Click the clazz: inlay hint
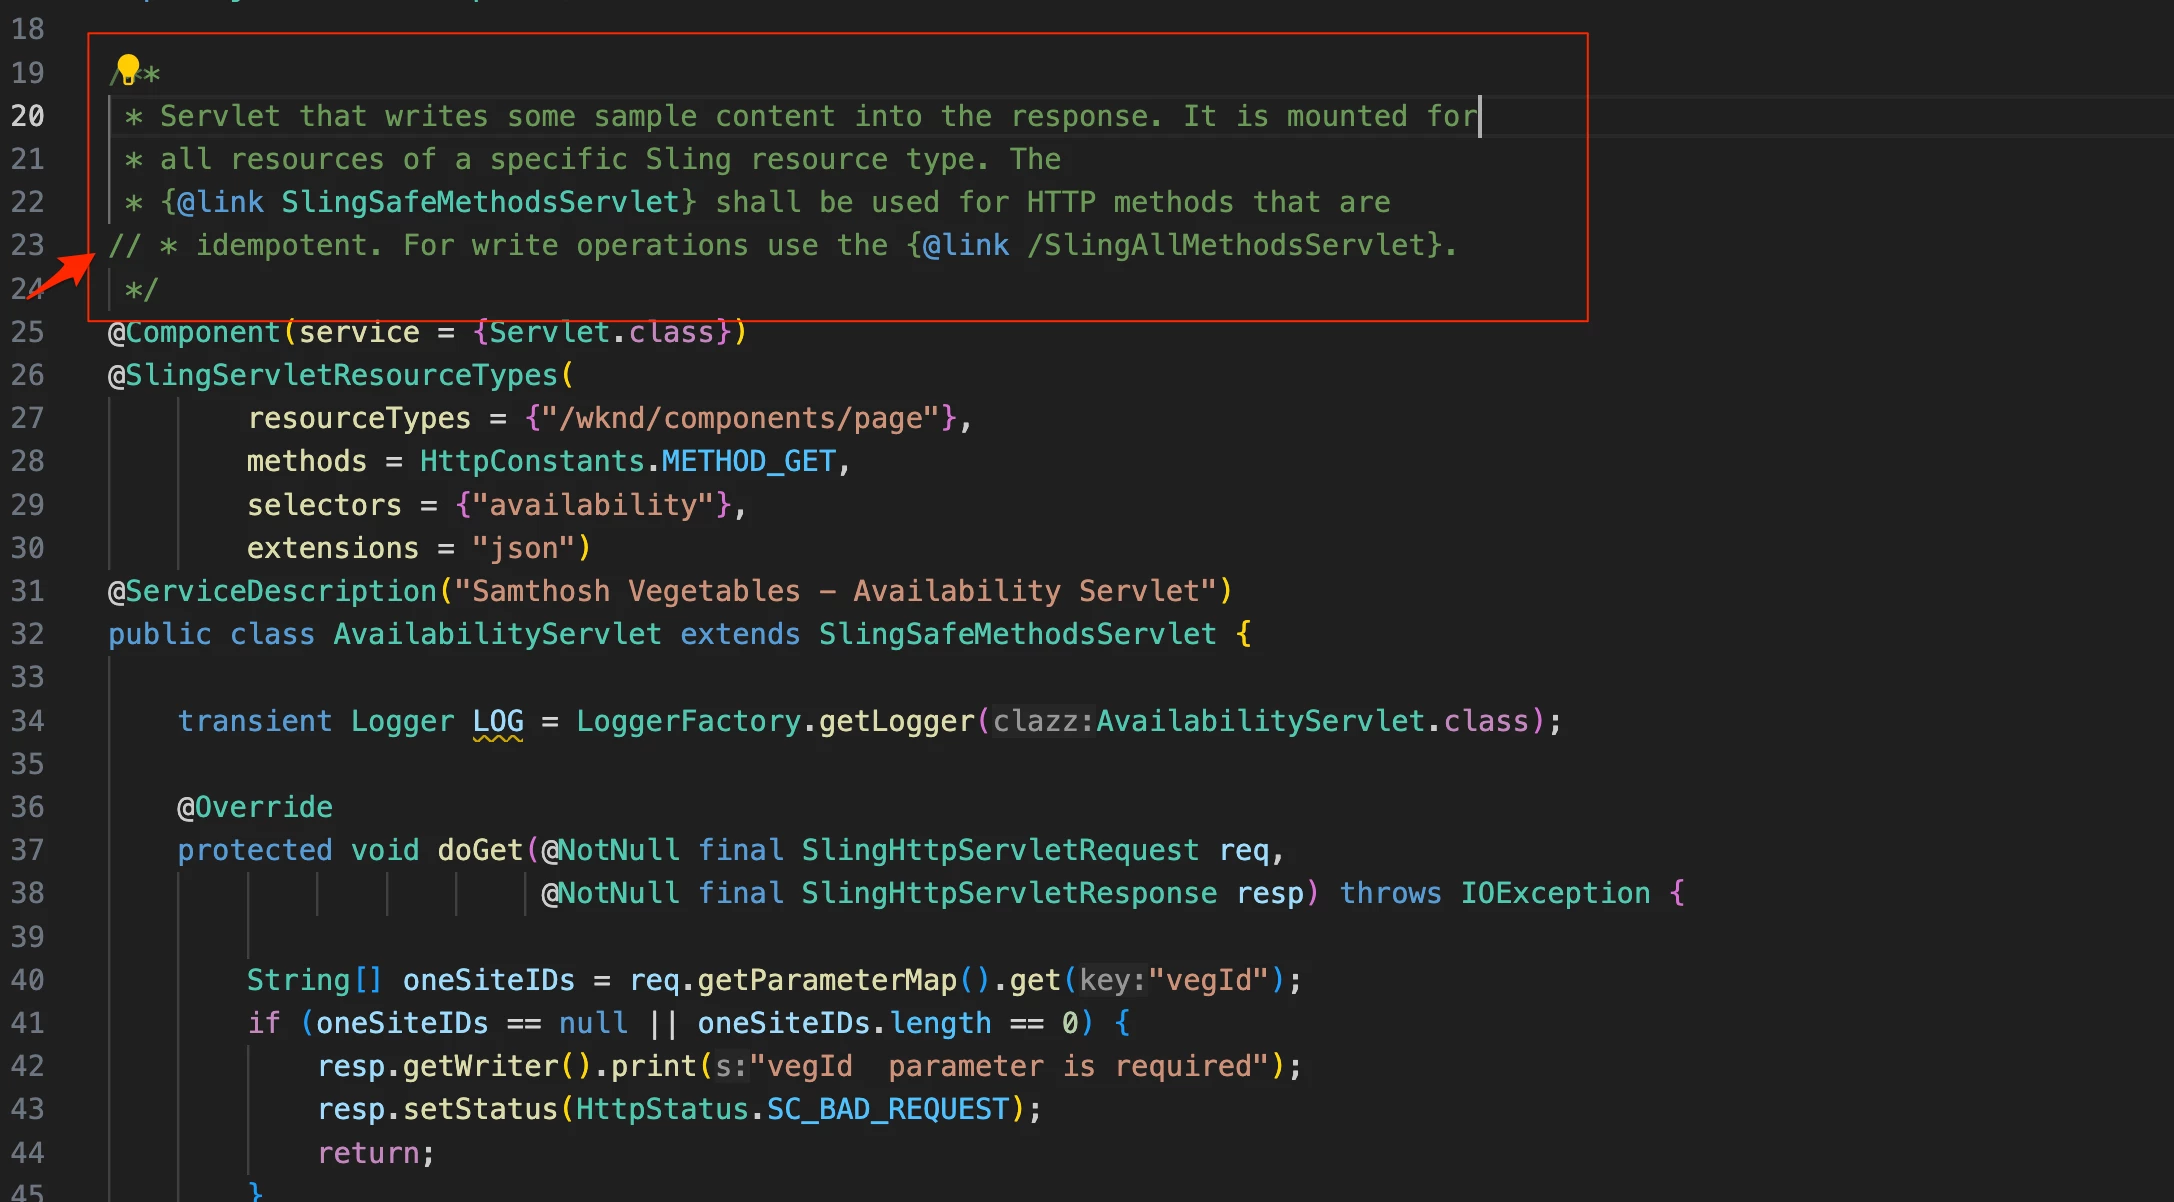Viewport: 2174px width, 1202px height. tap(1043, 721)
